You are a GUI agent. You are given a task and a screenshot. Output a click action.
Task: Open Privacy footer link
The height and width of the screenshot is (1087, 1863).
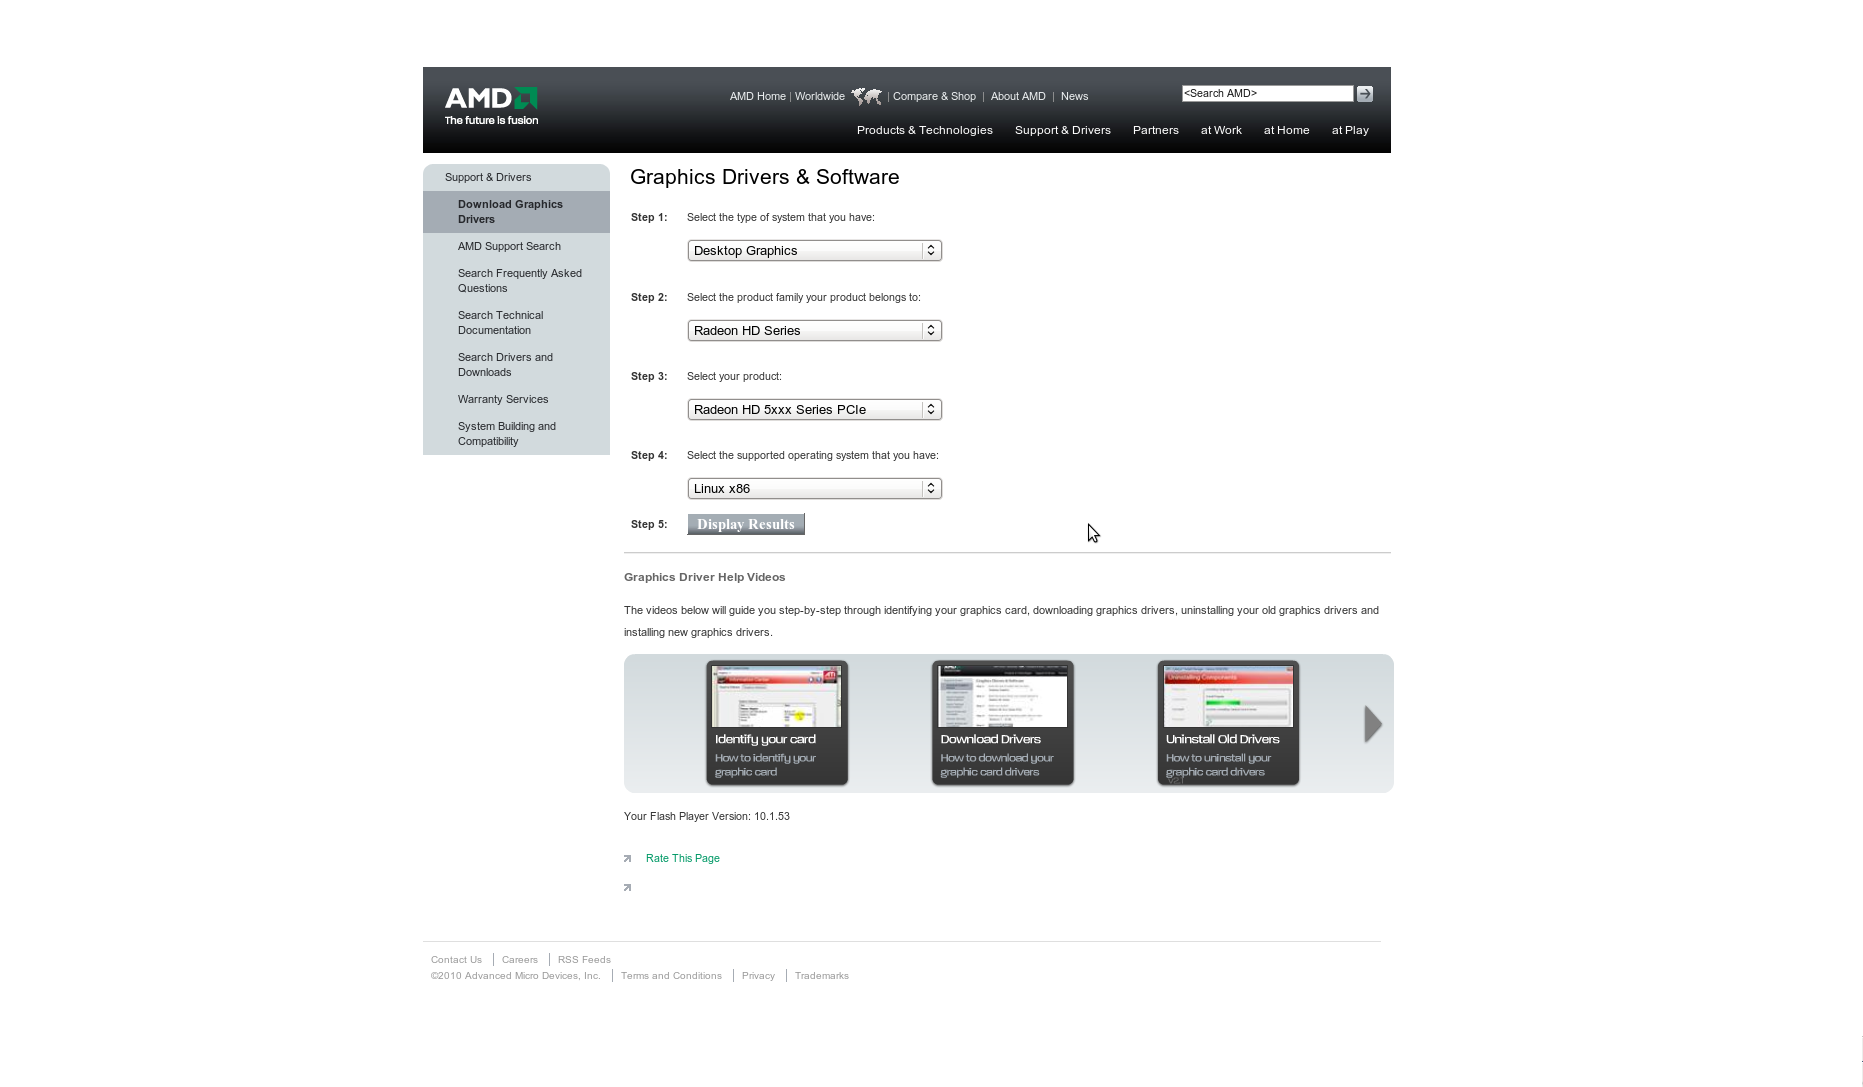(x=758, y=975)
